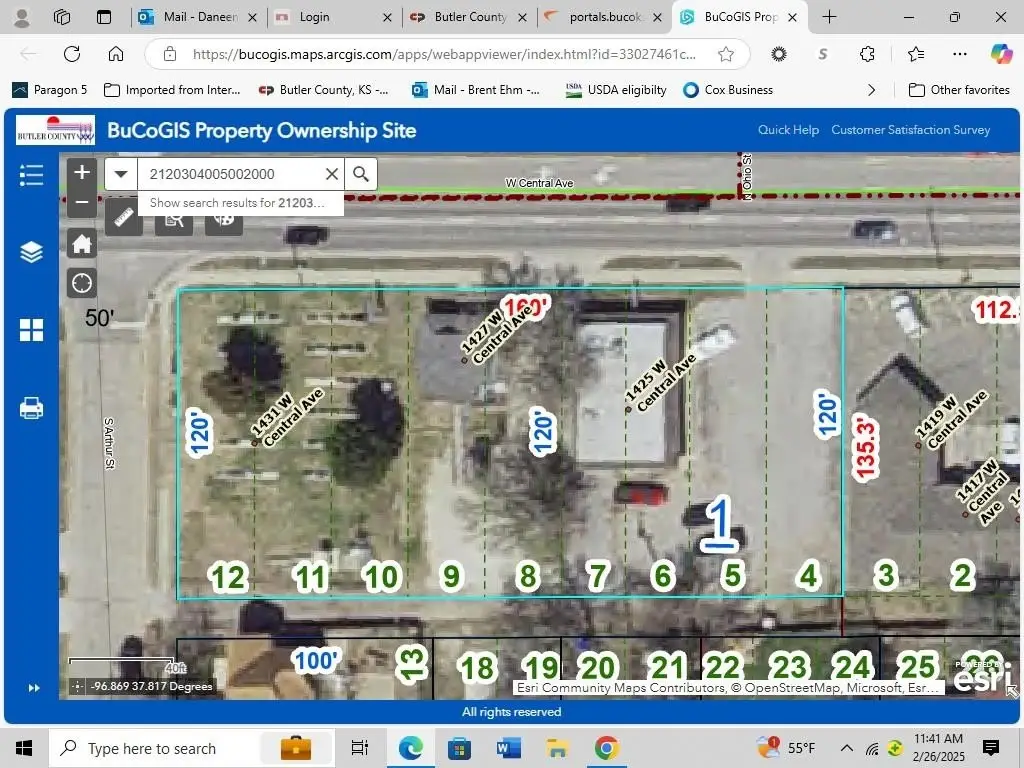
Task: Open the Layers stack widget
Action: click(x=31, y=252)
